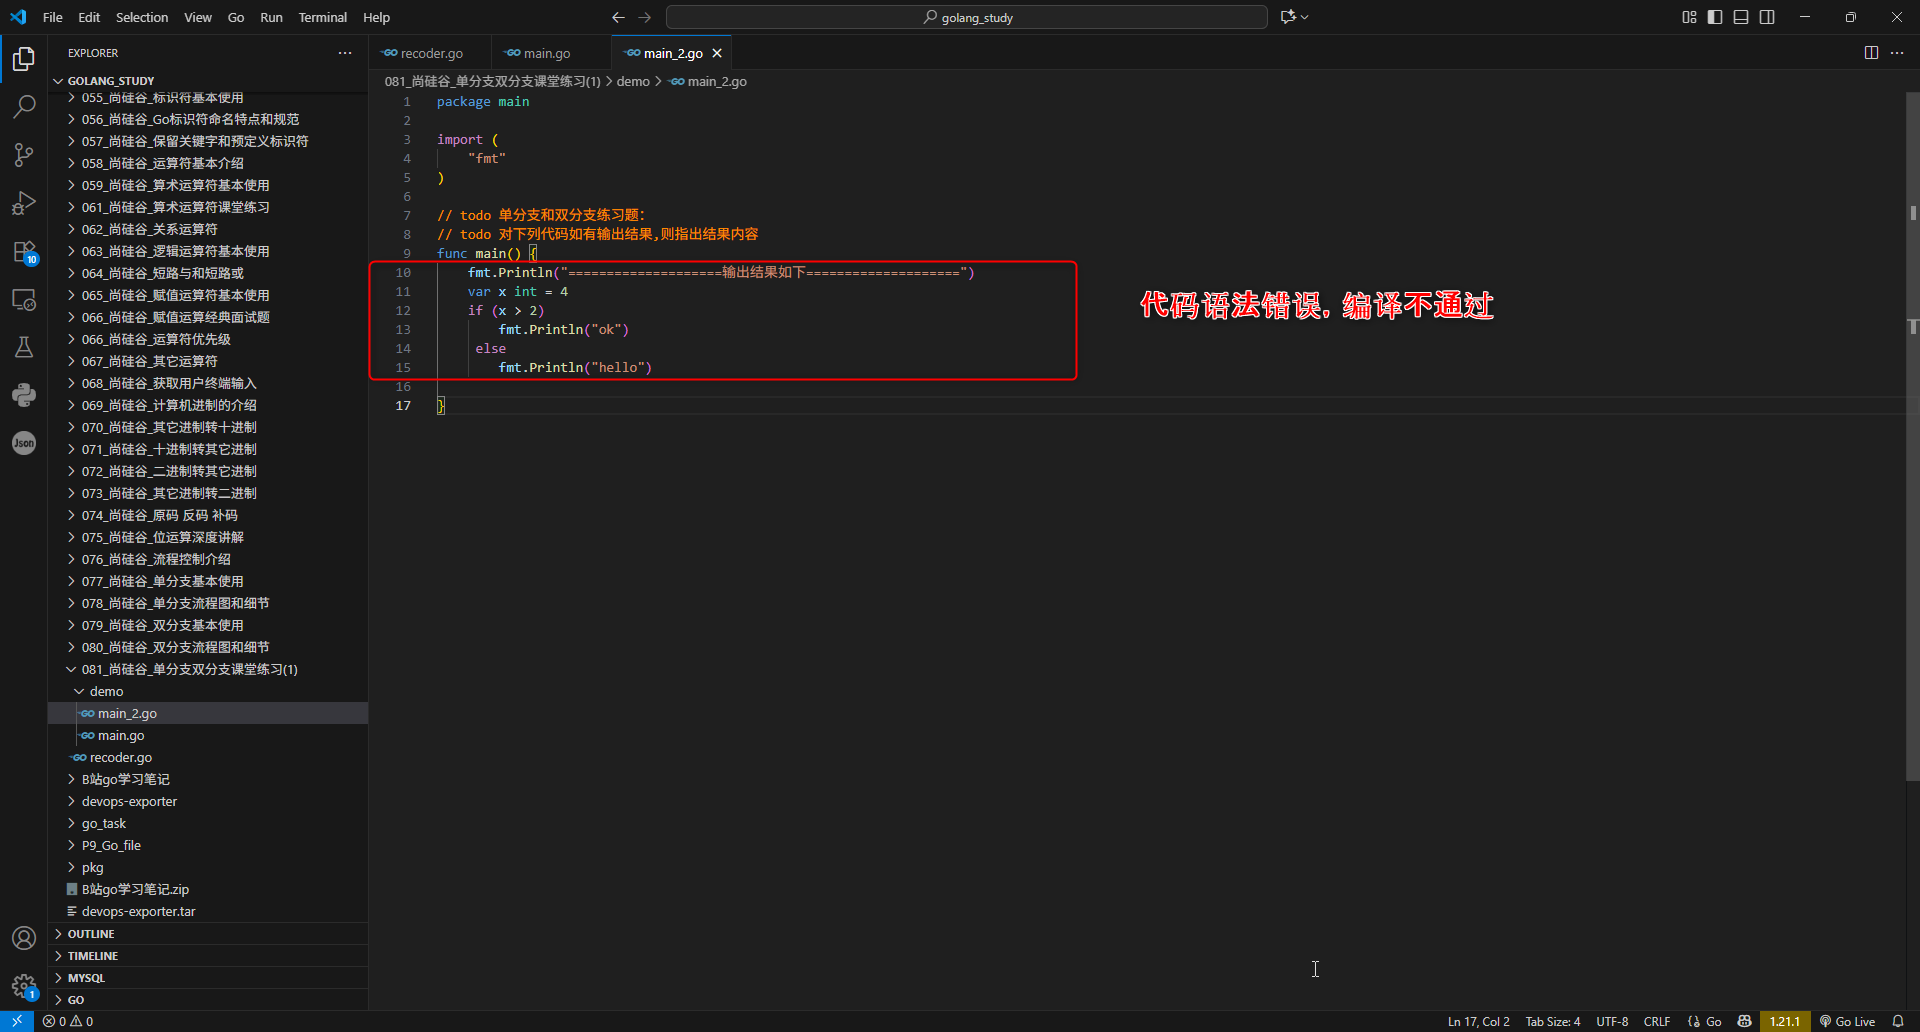This screenshot has height=1032, width=1920.
Task: Expand the P9_Go_file folder
Action: [x=208, y=846]
